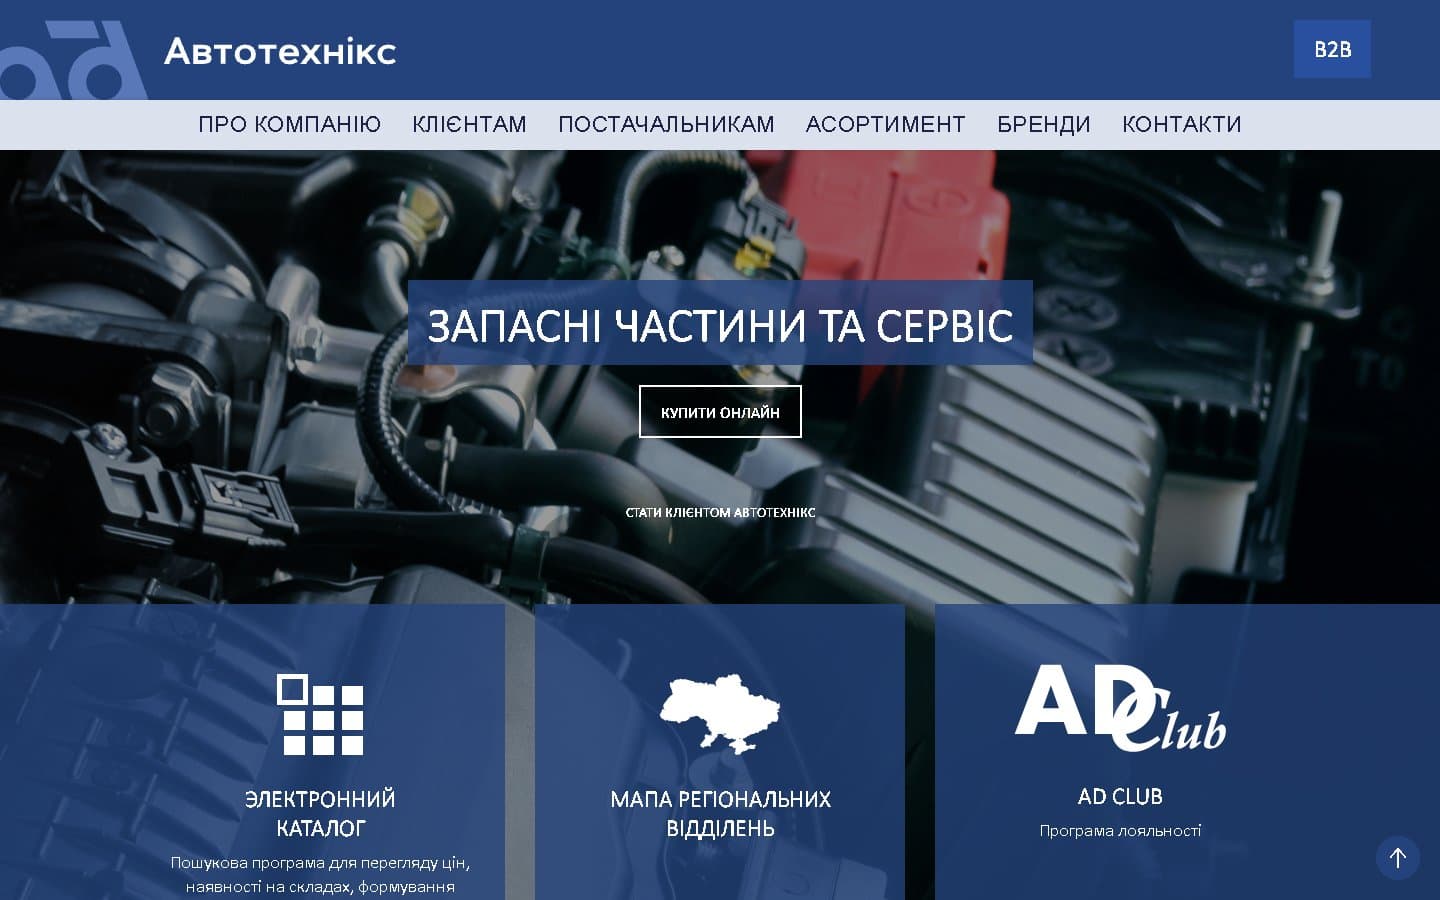Go to the ПОСТАЧАЛЬНИКАМ menu item
The height and width of the screenshot is (900, 1440).
click(666, 124)
